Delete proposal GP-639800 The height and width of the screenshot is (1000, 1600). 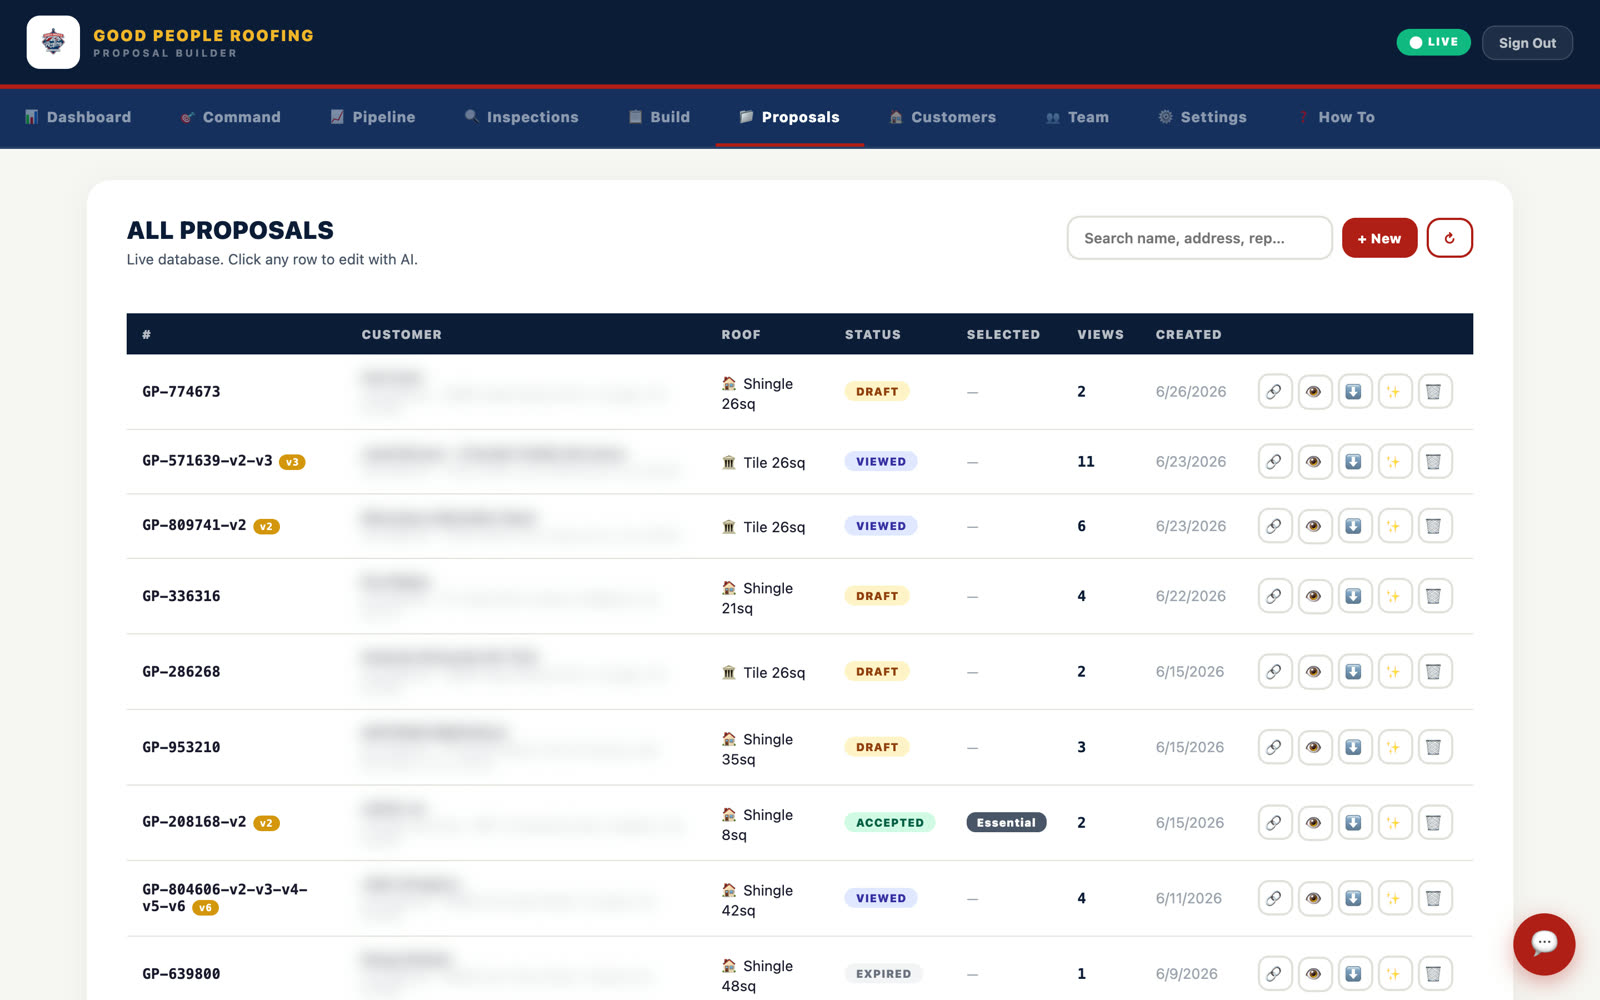pos(1434,974)
